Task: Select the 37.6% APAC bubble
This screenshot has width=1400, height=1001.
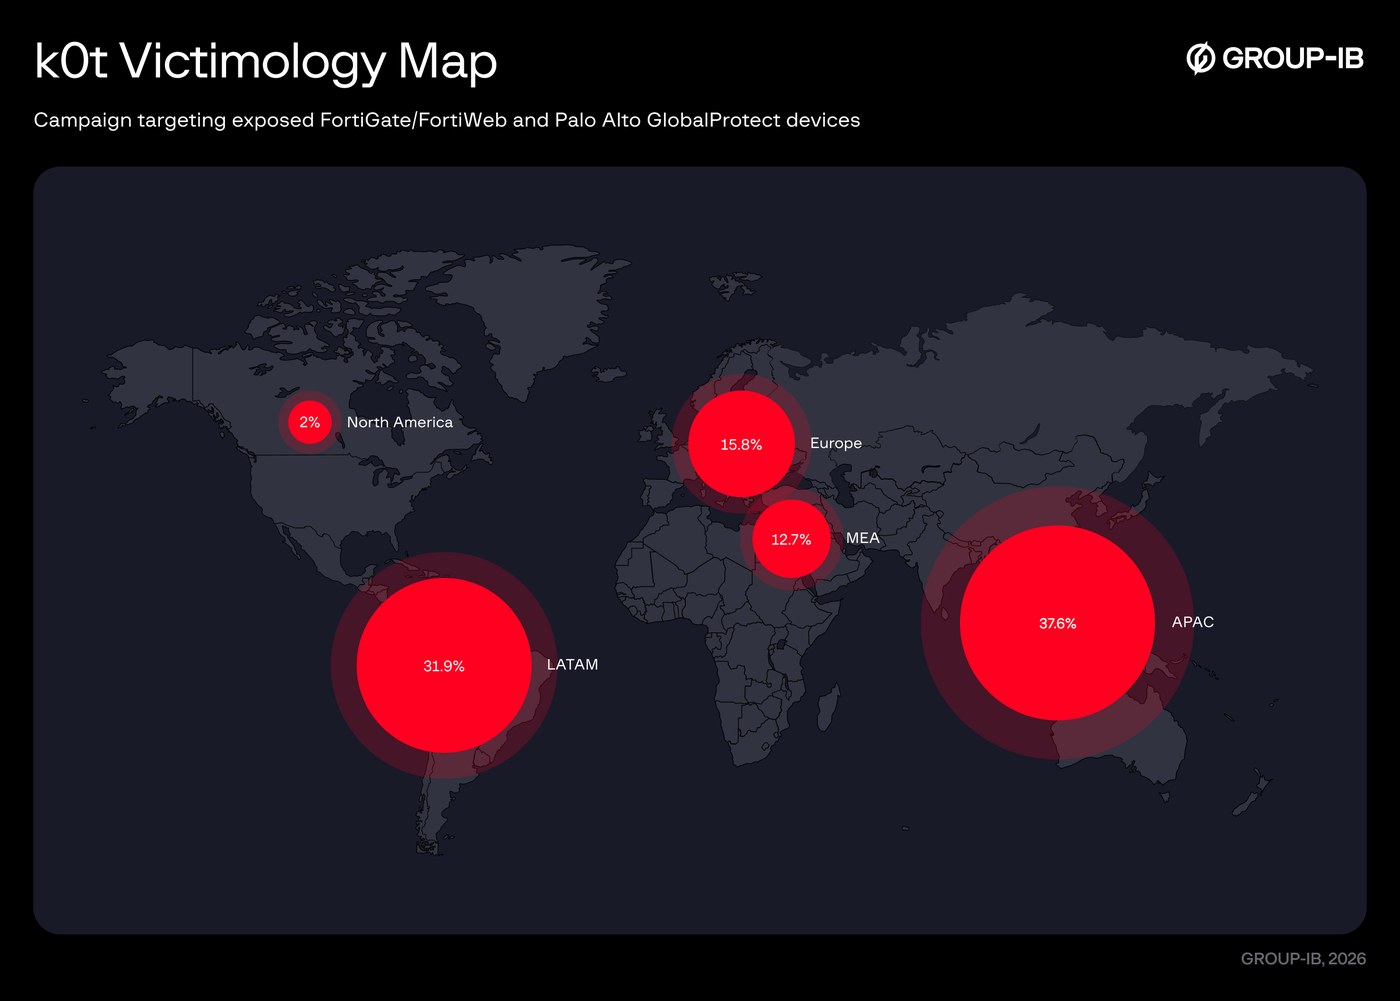Action: 1057,623
